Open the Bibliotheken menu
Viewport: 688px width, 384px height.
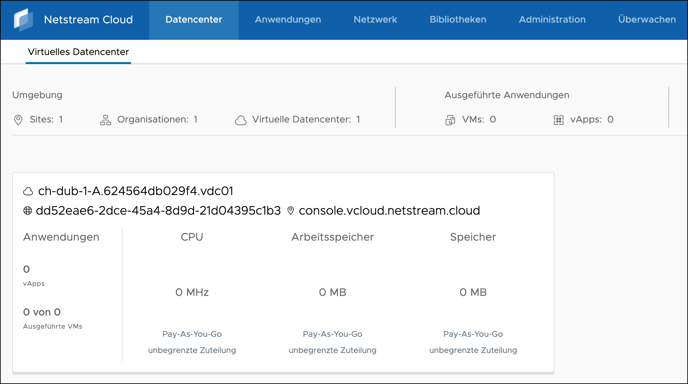pos(458,20)
